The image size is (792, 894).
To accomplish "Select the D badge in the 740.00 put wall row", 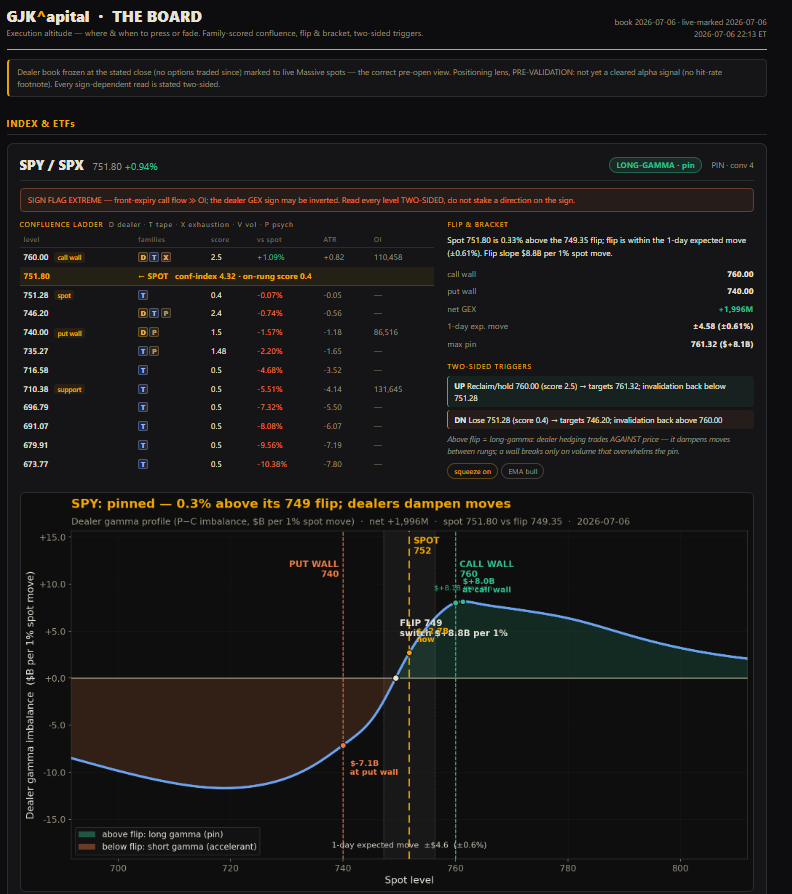I will tap(143, 332).
